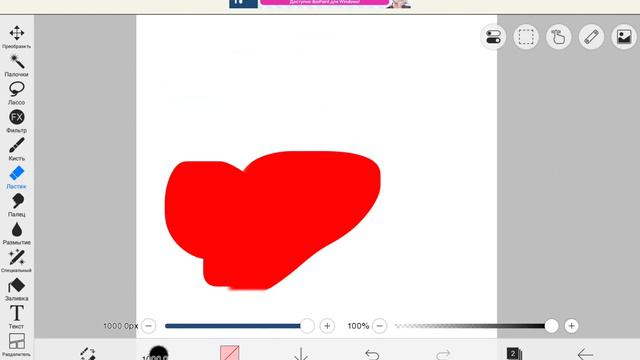Open the ruler tool
Viewport: 640px width, 360px height.
591,37
